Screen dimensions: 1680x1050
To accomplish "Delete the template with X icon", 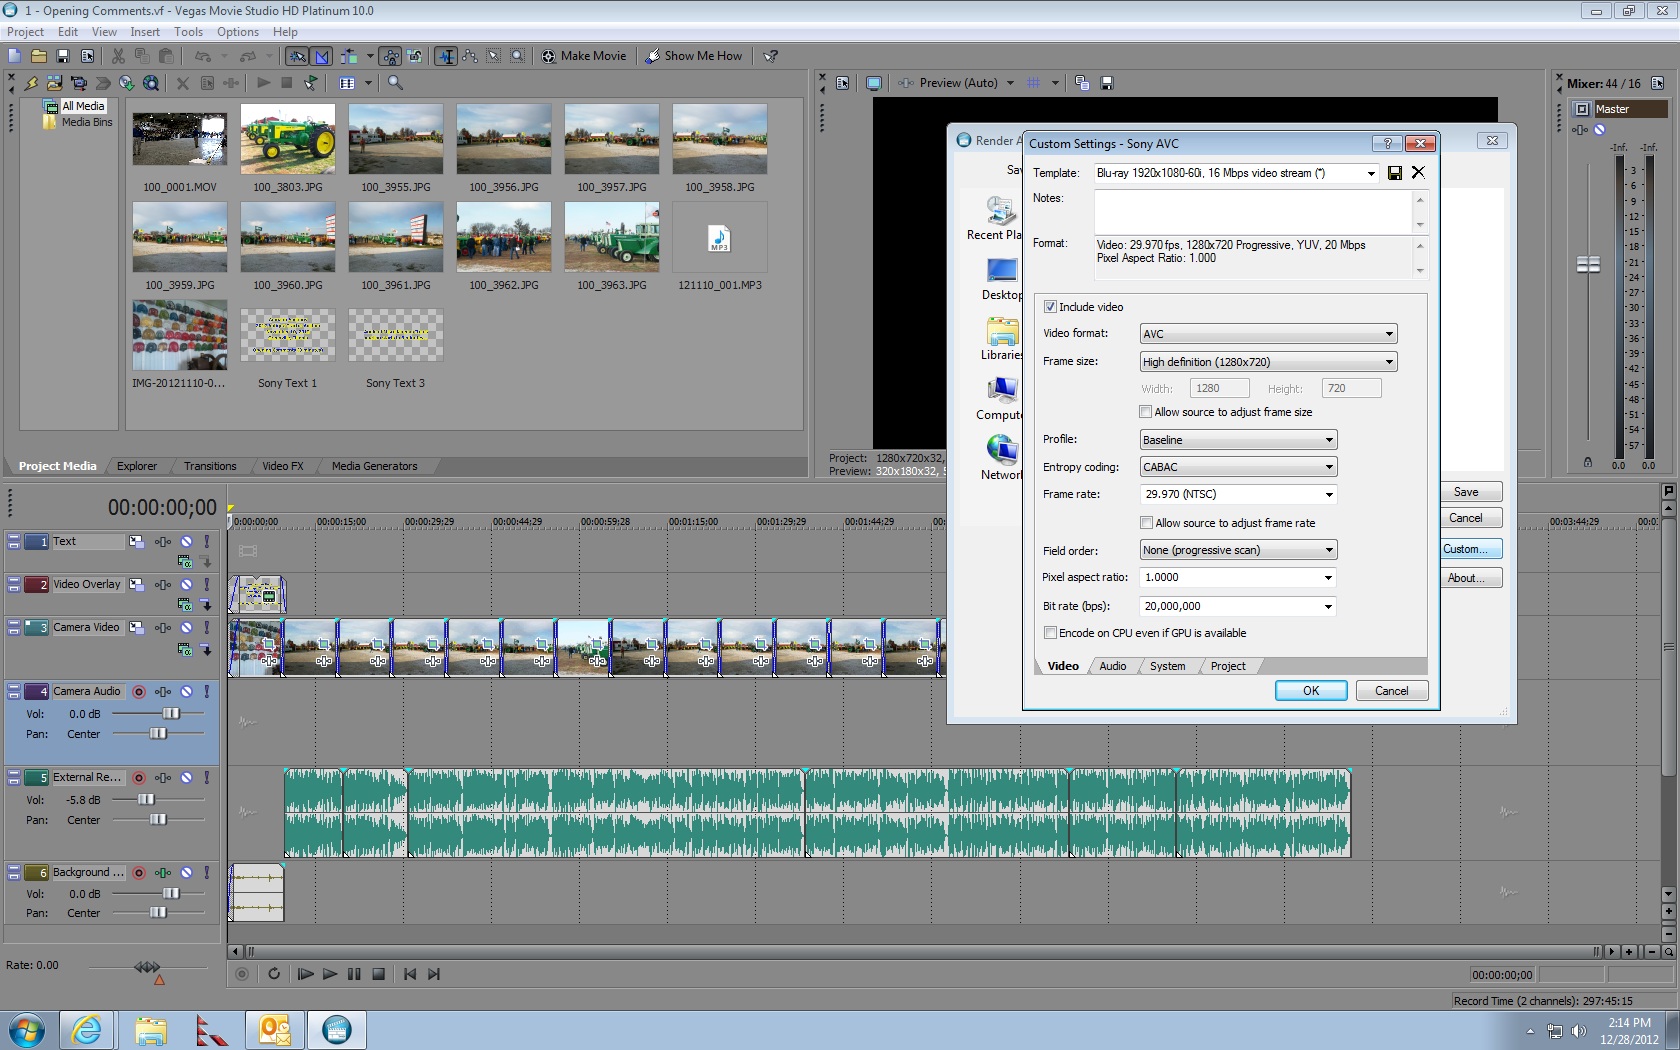I will [x=1418, y=173].
